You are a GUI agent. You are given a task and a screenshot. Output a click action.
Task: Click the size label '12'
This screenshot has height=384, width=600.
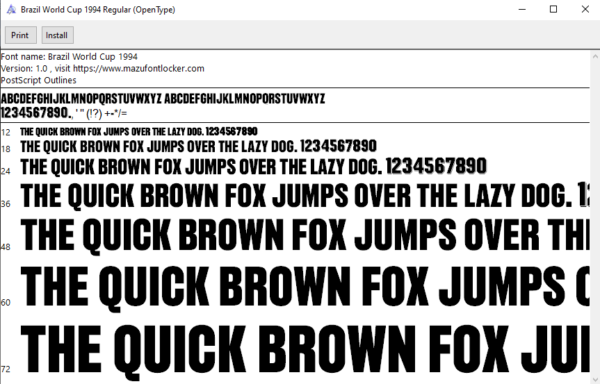6,133
